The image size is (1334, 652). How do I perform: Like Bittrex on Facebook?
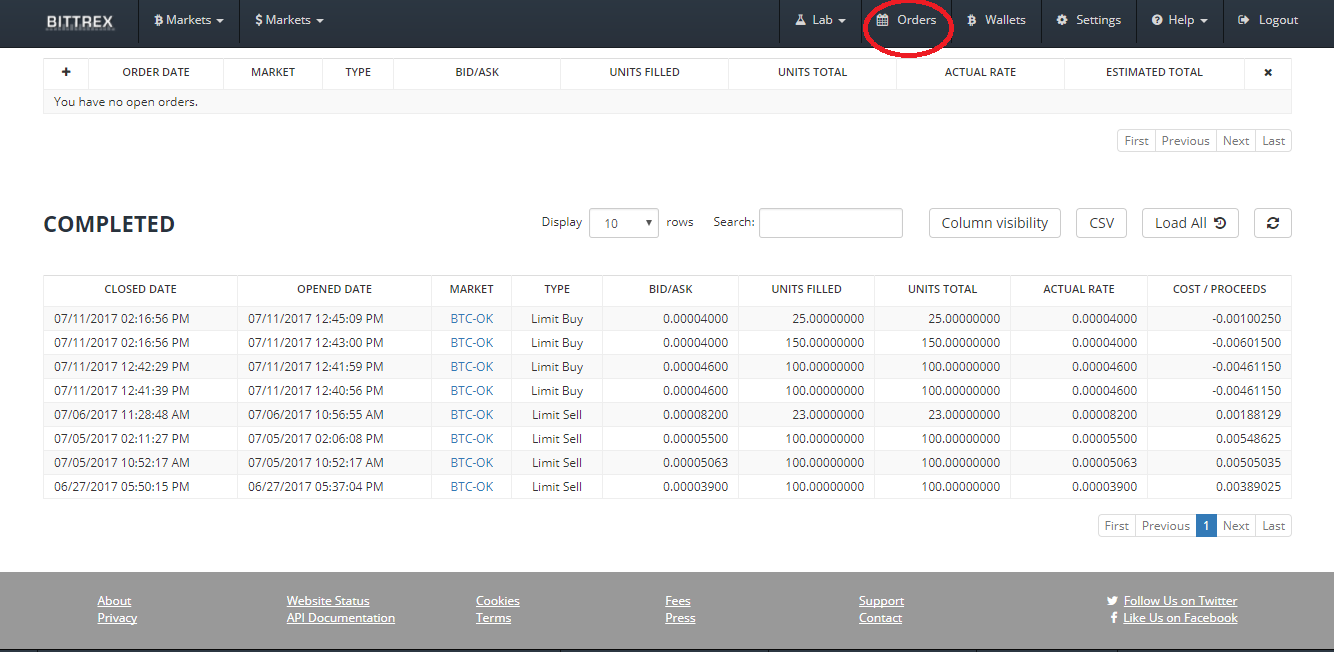point(1179,617)
